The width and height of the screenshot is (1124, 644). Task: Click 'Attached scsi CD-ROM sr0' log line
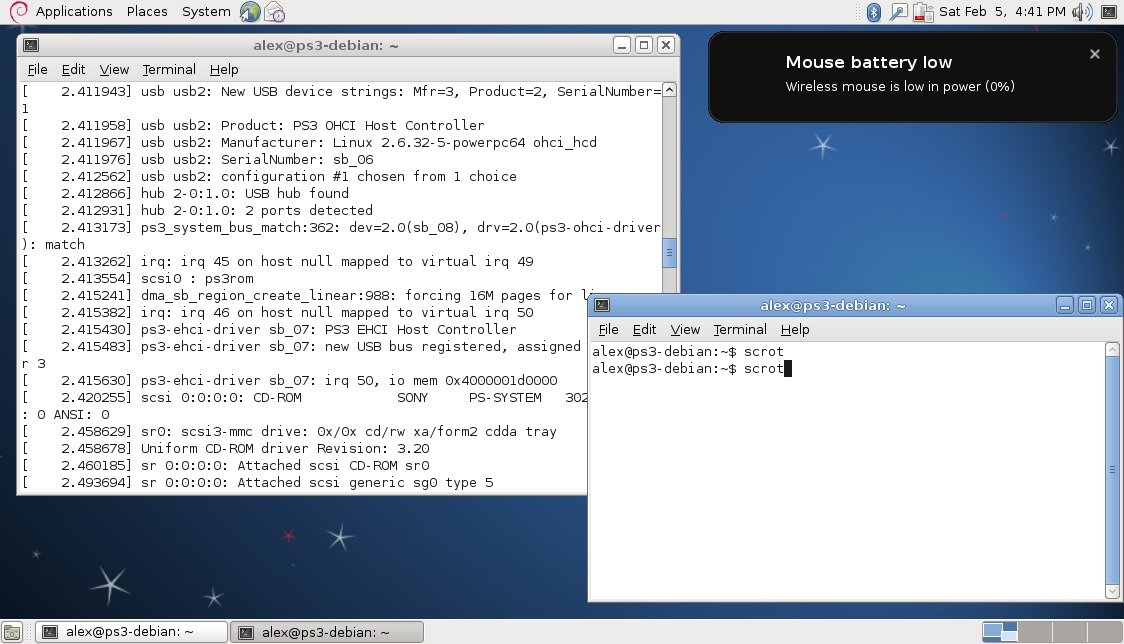[x=226, y=465]
